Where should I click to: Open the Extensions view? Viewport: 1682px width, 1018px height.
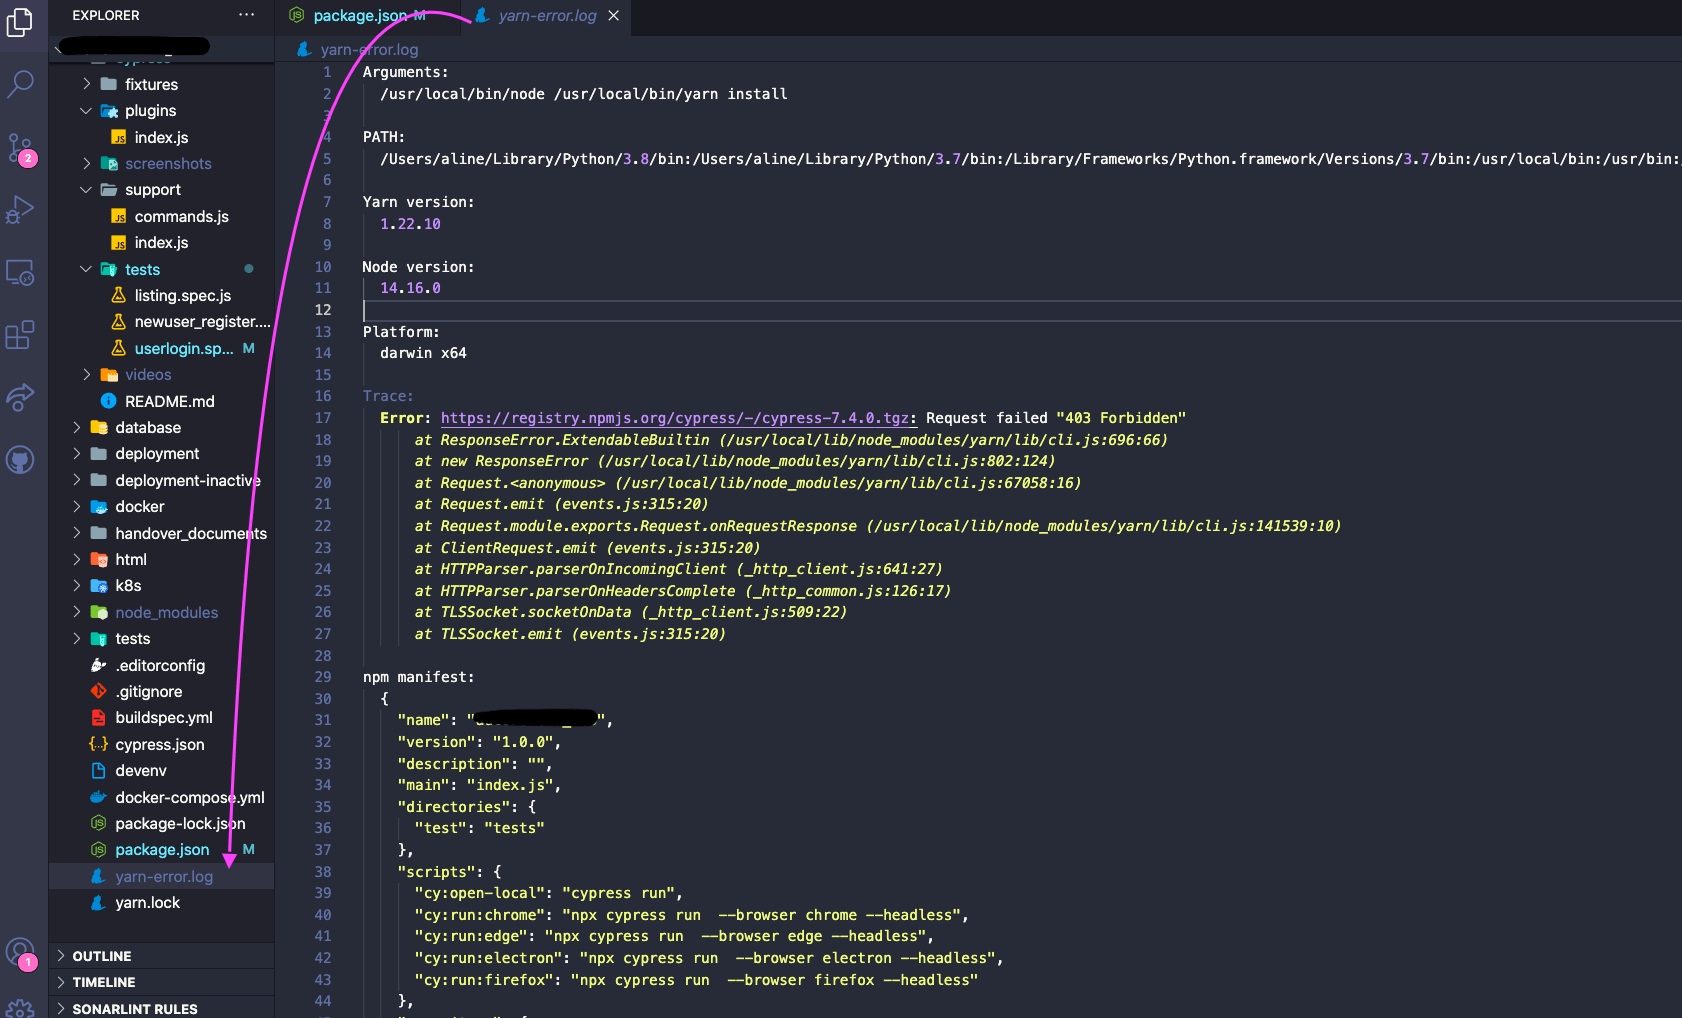click(21, 335)
